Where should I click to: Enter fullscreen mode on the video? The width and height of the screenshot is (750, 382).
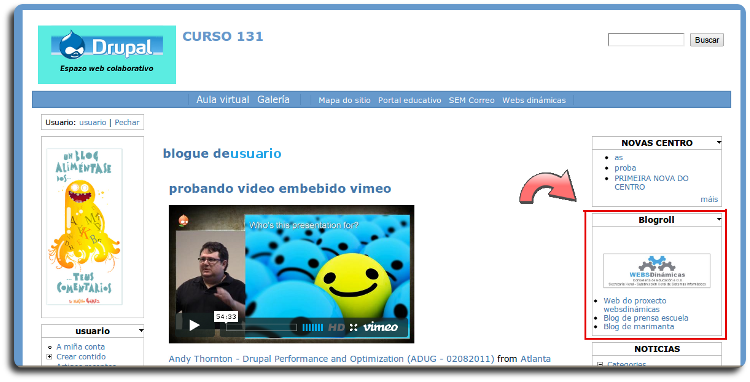tap(353, 327)
